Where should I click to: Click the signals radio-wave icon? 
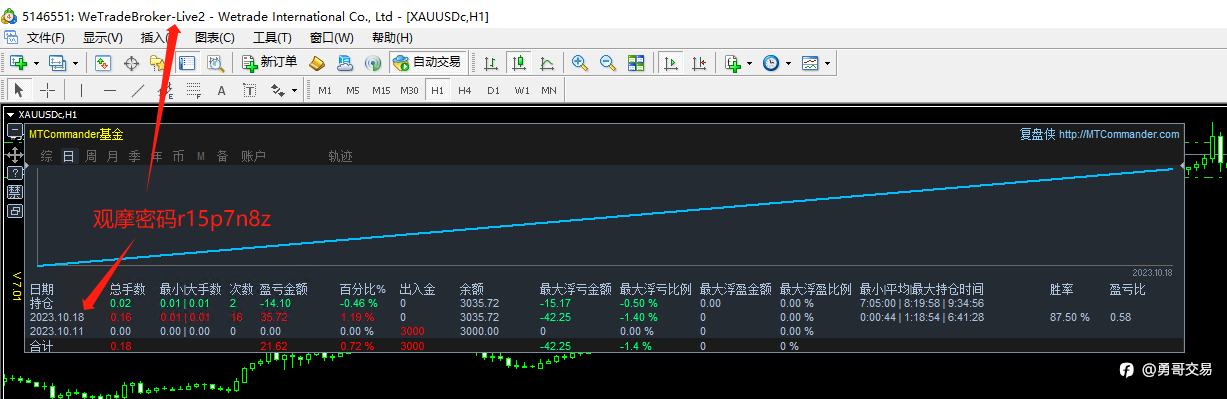[372, 62]
